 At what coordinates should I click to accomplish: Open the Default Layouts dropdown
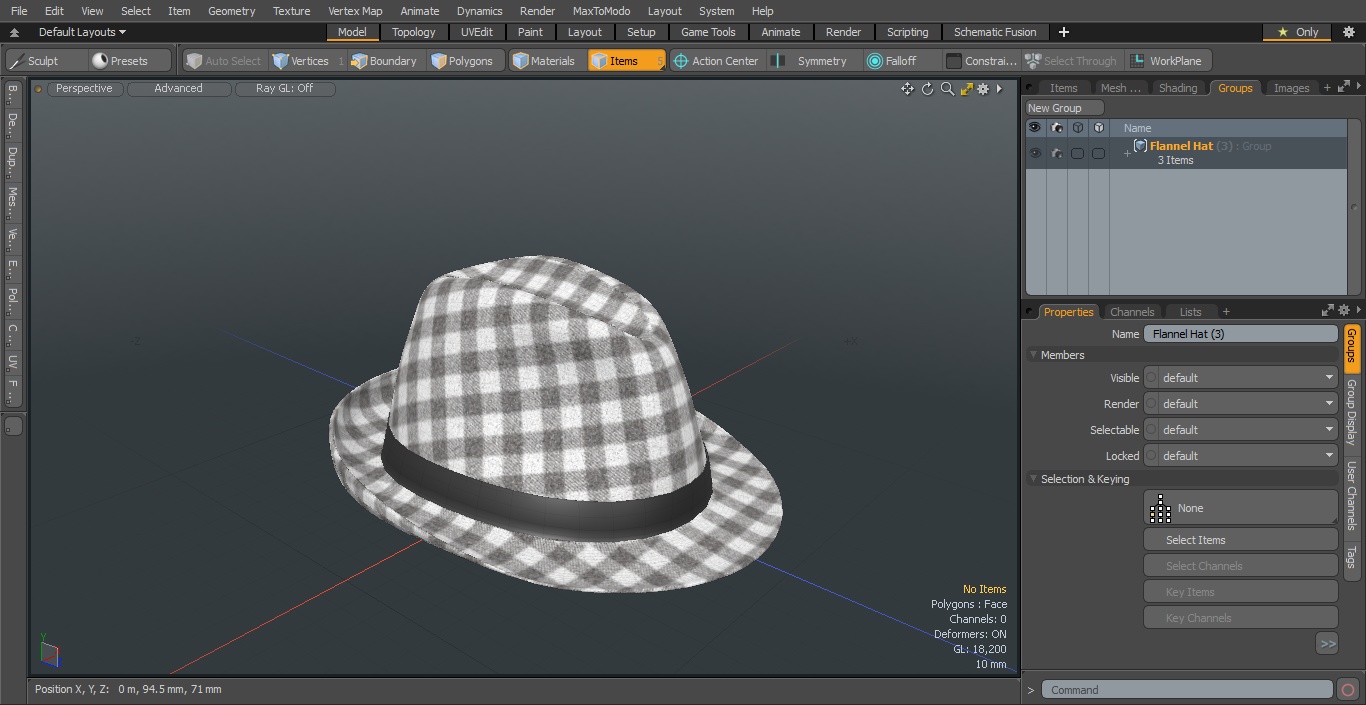coord(82,32)
